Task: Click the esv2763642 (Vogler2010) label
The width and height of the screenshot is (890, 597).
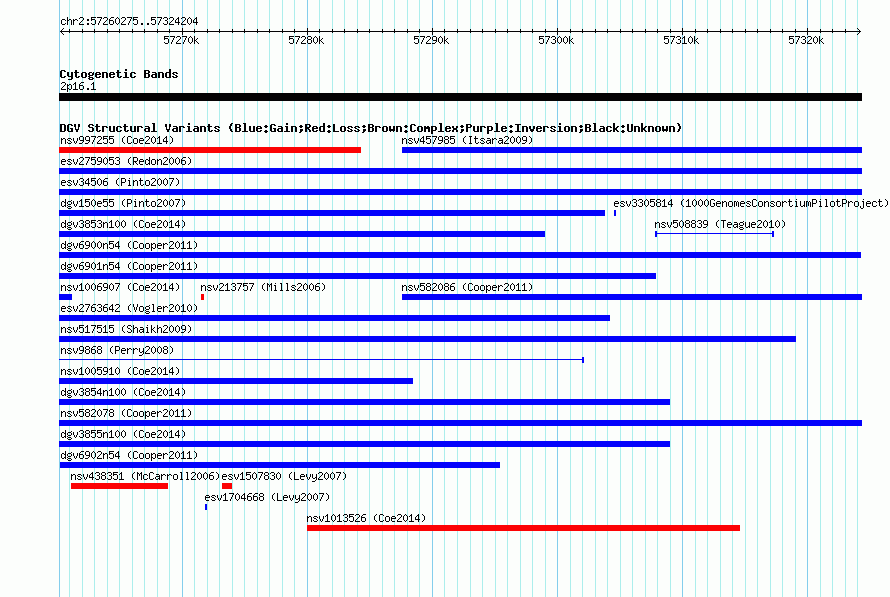Action: [129, 308]
